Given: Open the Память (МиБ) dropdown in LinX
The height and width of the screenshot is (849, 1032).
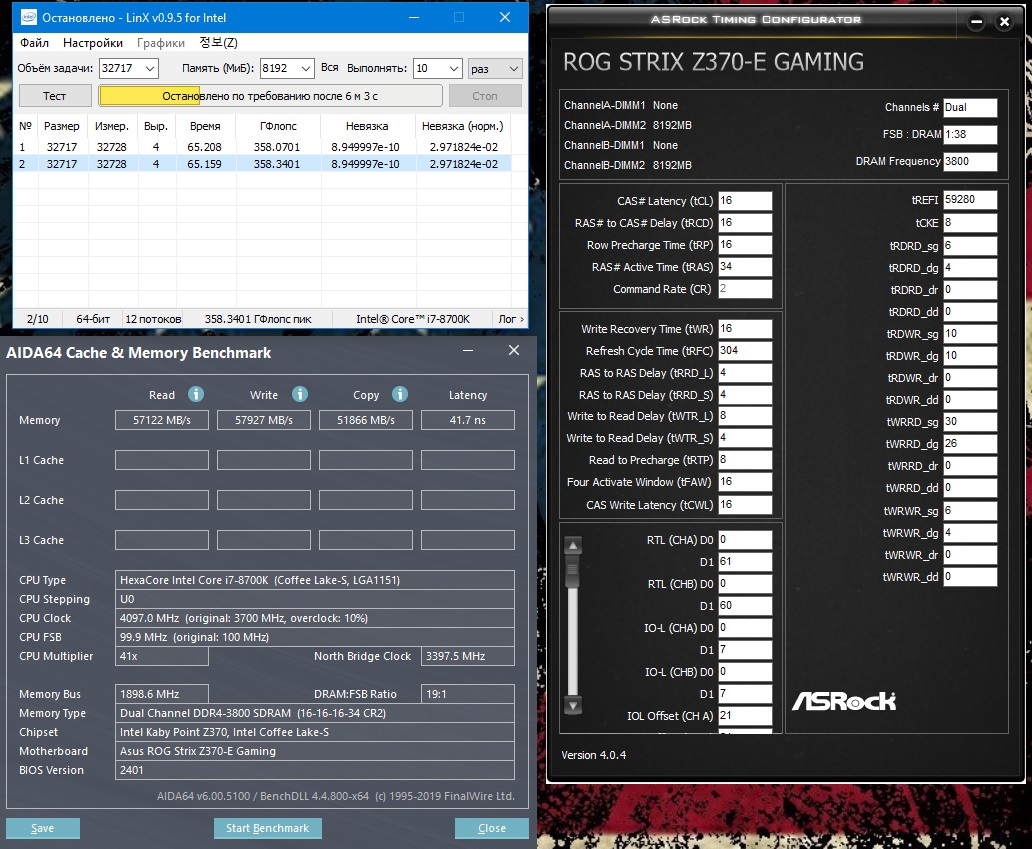Looking at the screenshot, I should pos(305,68).
